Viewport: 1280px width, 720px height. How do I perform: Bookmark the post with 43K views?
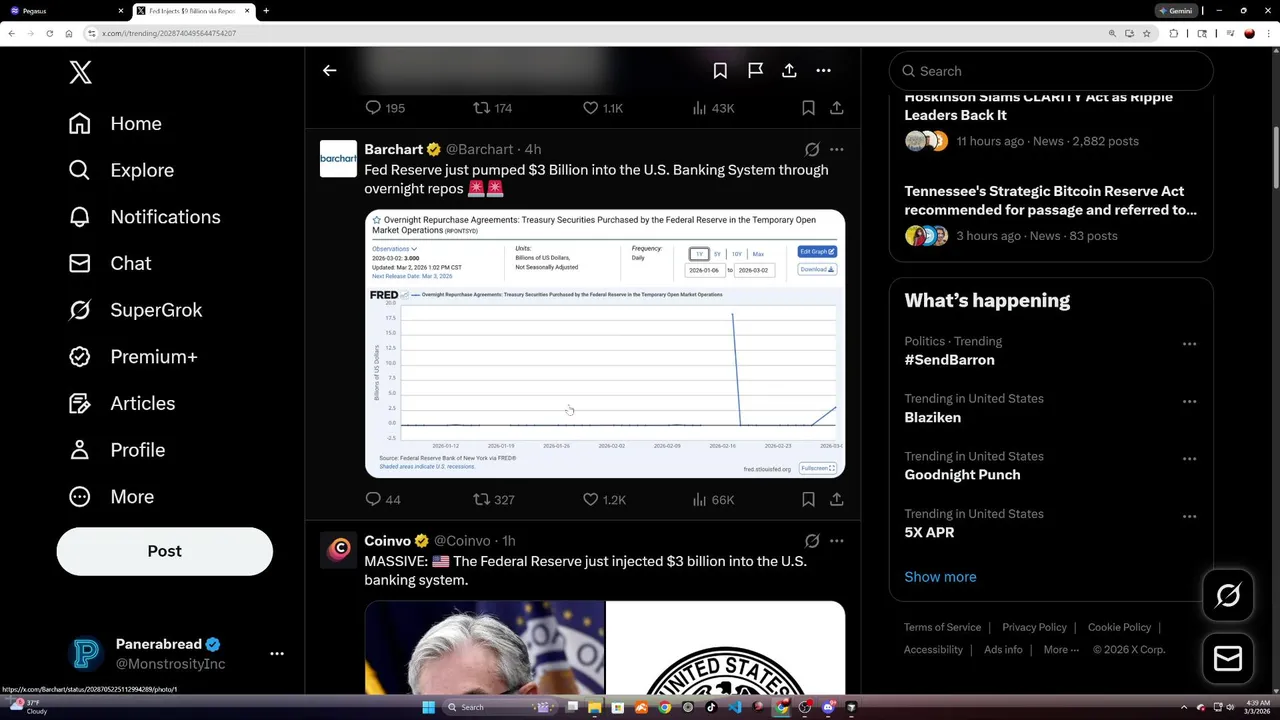click(808, 108)
